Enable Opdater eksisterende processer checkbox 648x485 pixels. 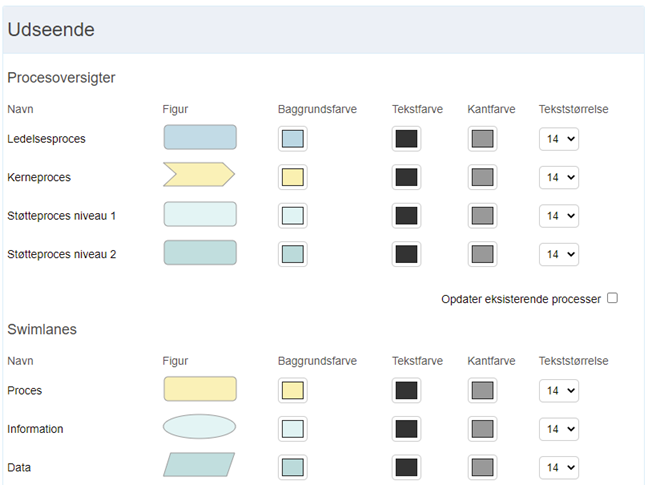point(612,298)
